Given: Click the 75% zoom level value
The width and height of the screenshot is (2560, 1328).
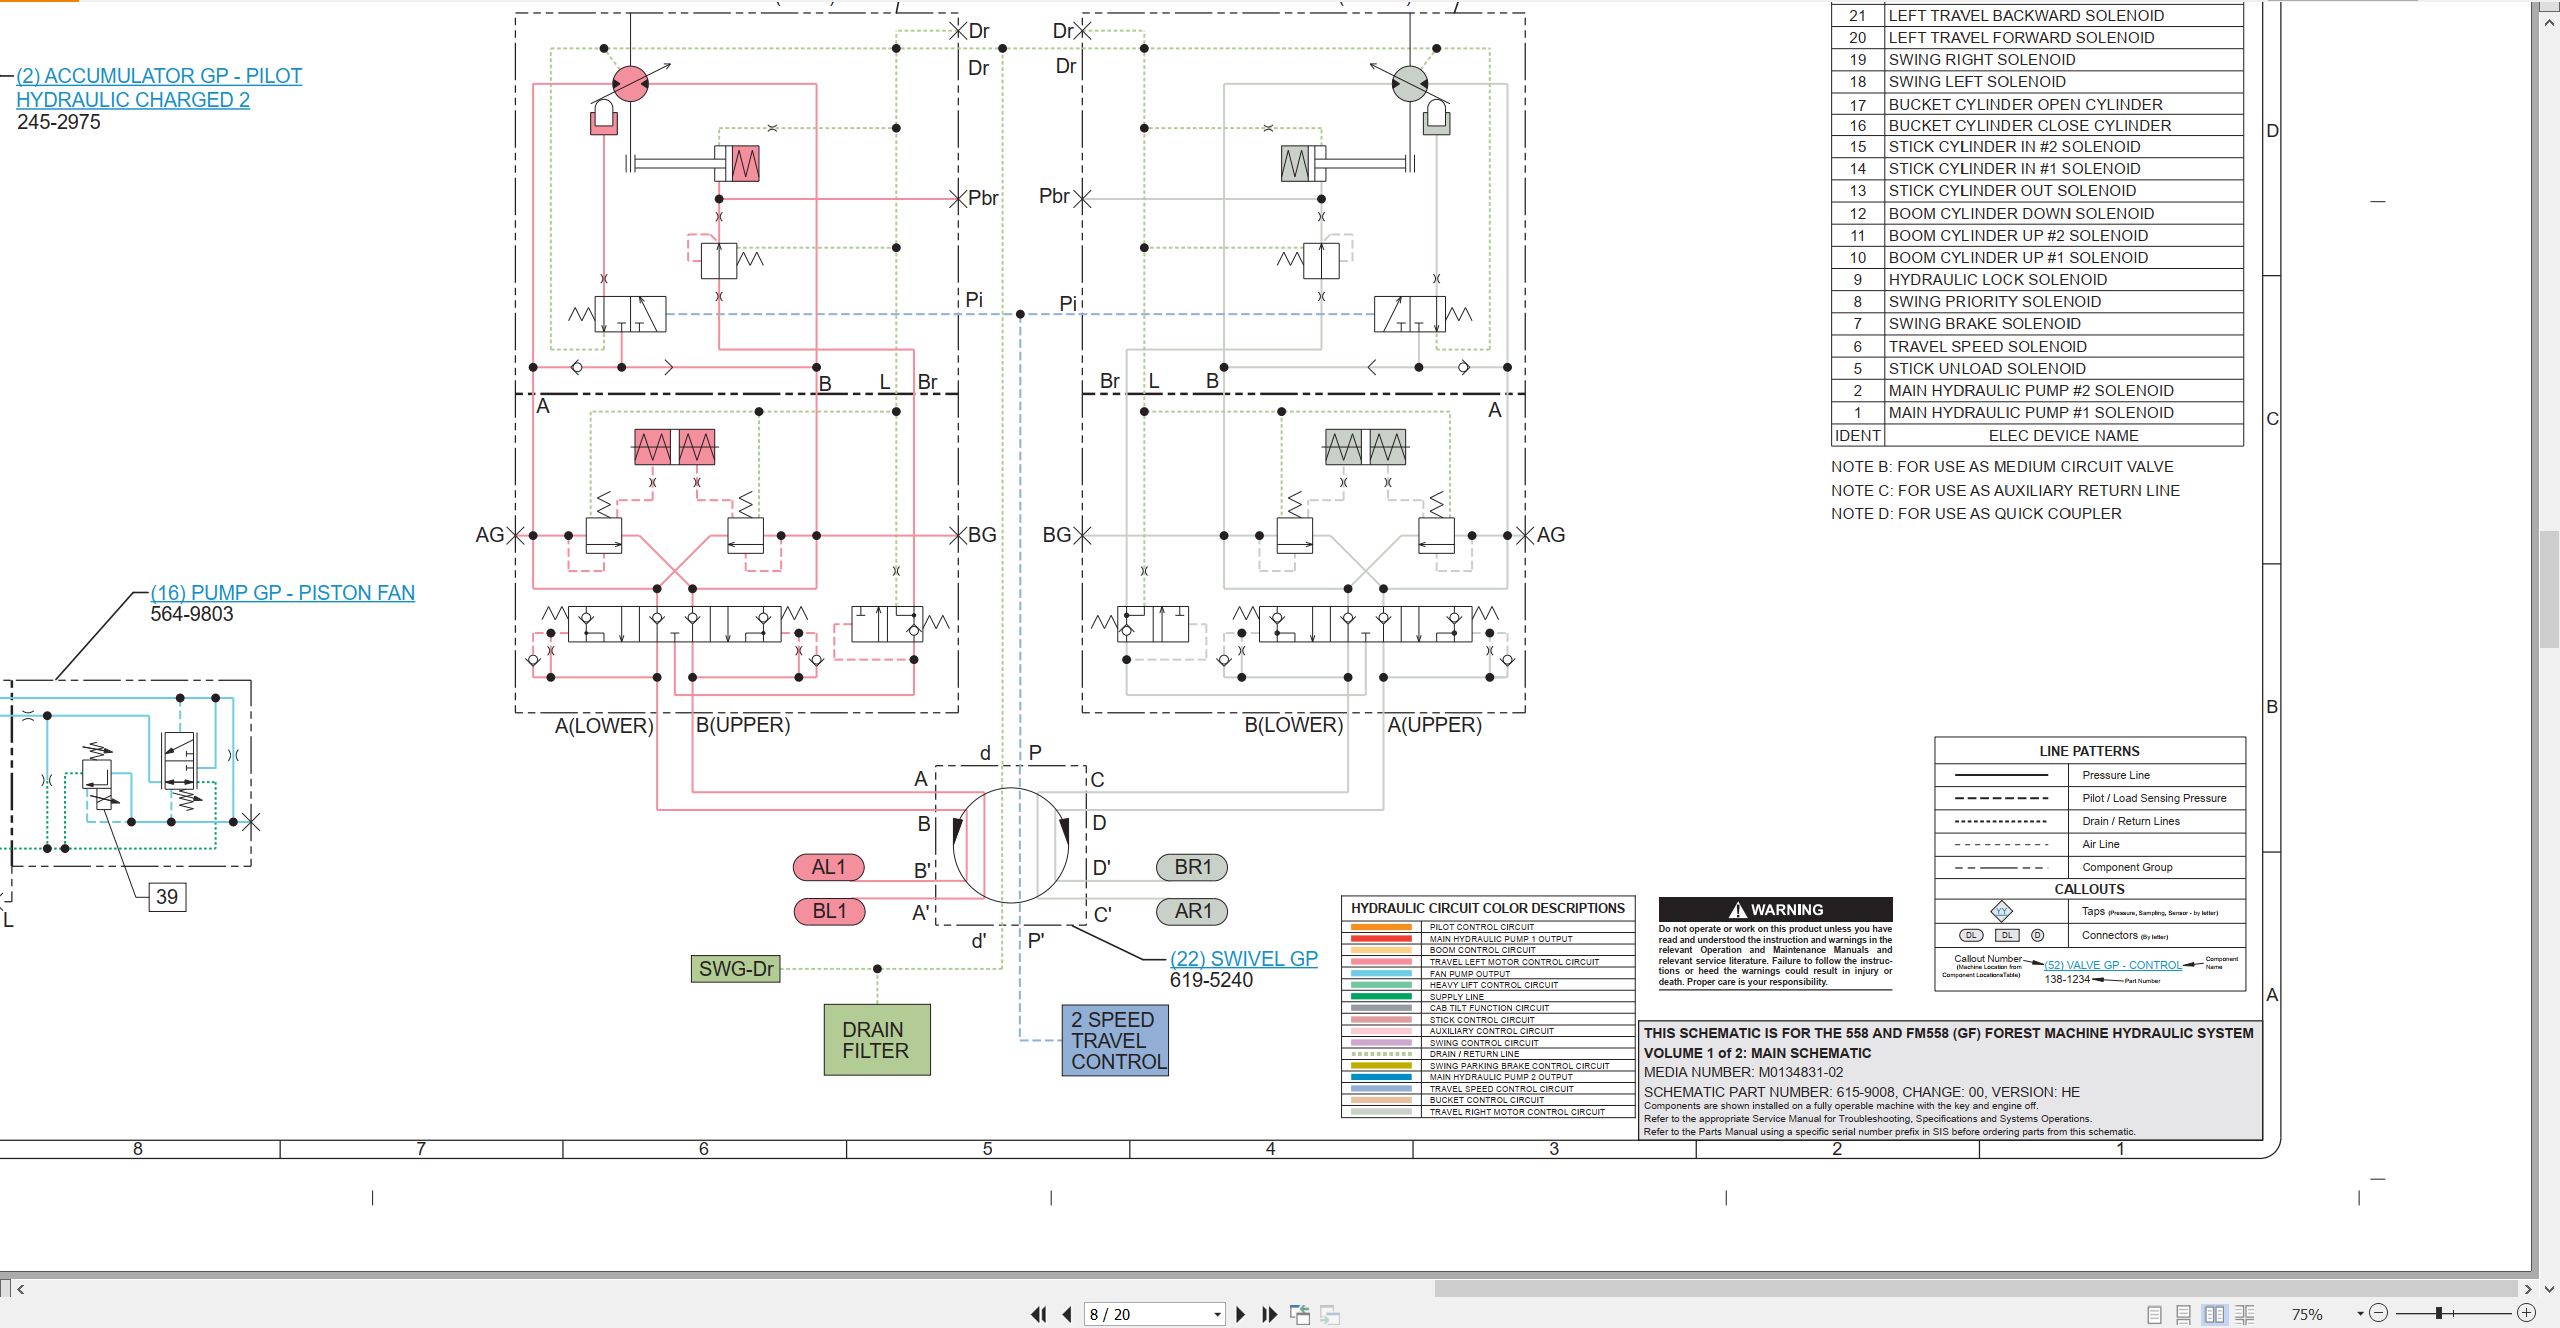Looking at the screenshot, I should pos(2307,1314).
